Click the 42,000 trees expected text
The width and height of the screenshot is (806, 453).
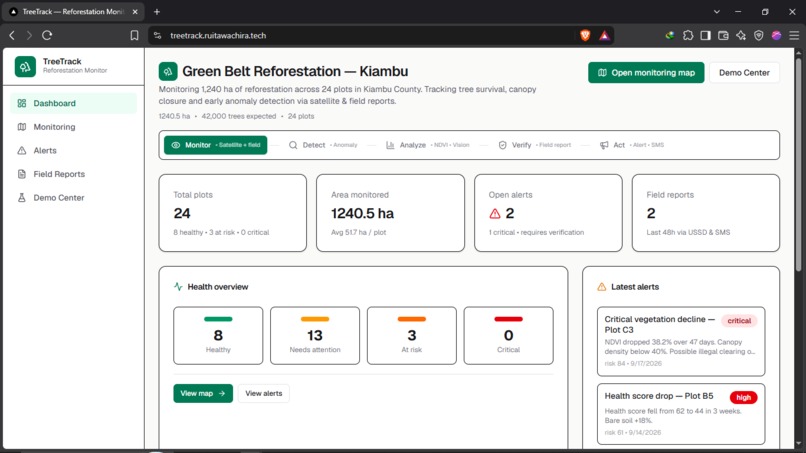[x=239, y=116]
